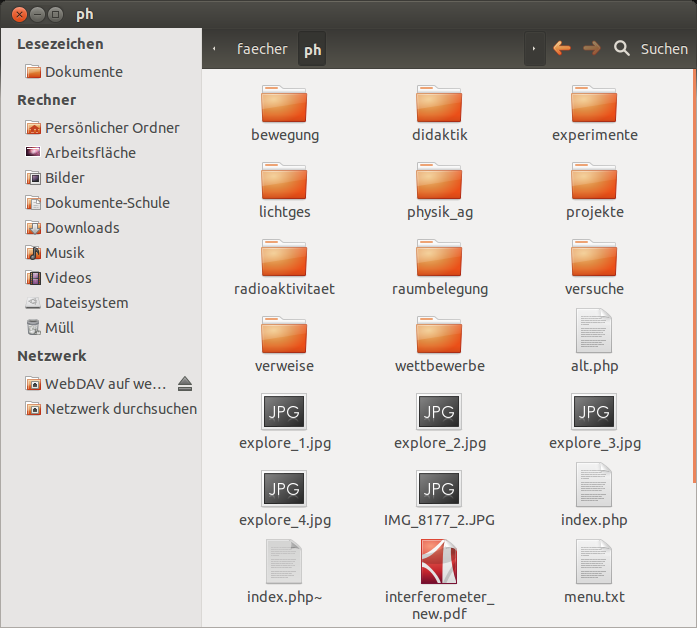Open the Suchen search button

coord(651,48)
